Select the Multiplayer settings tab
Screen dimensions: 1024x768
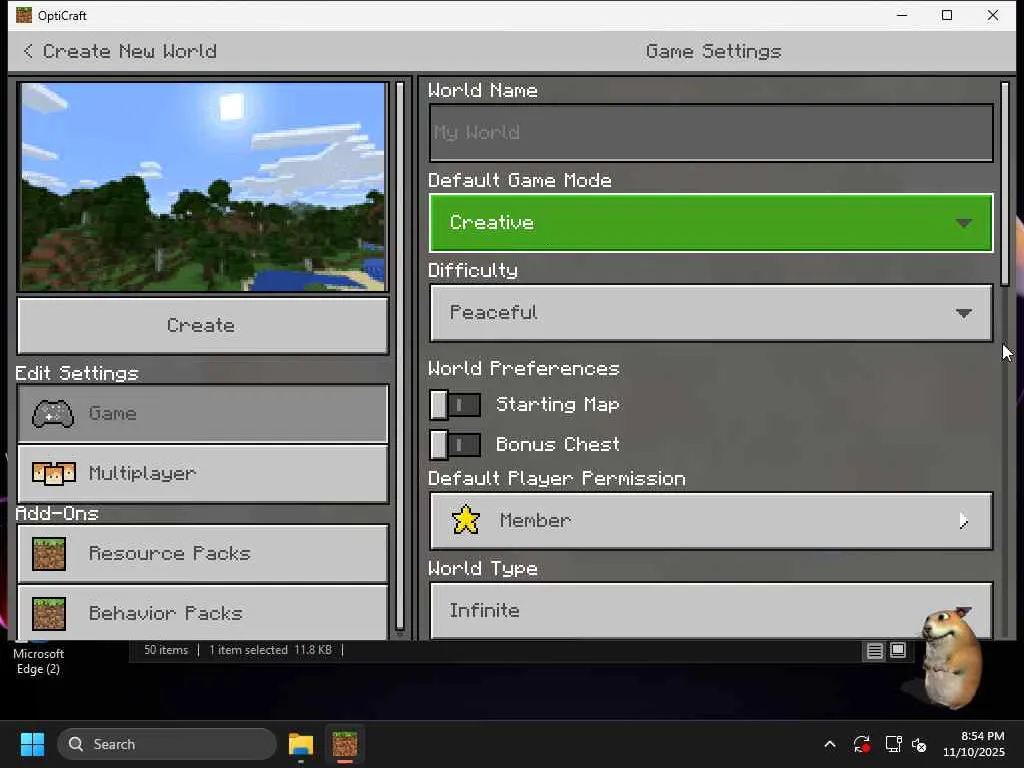pos(203,473)
